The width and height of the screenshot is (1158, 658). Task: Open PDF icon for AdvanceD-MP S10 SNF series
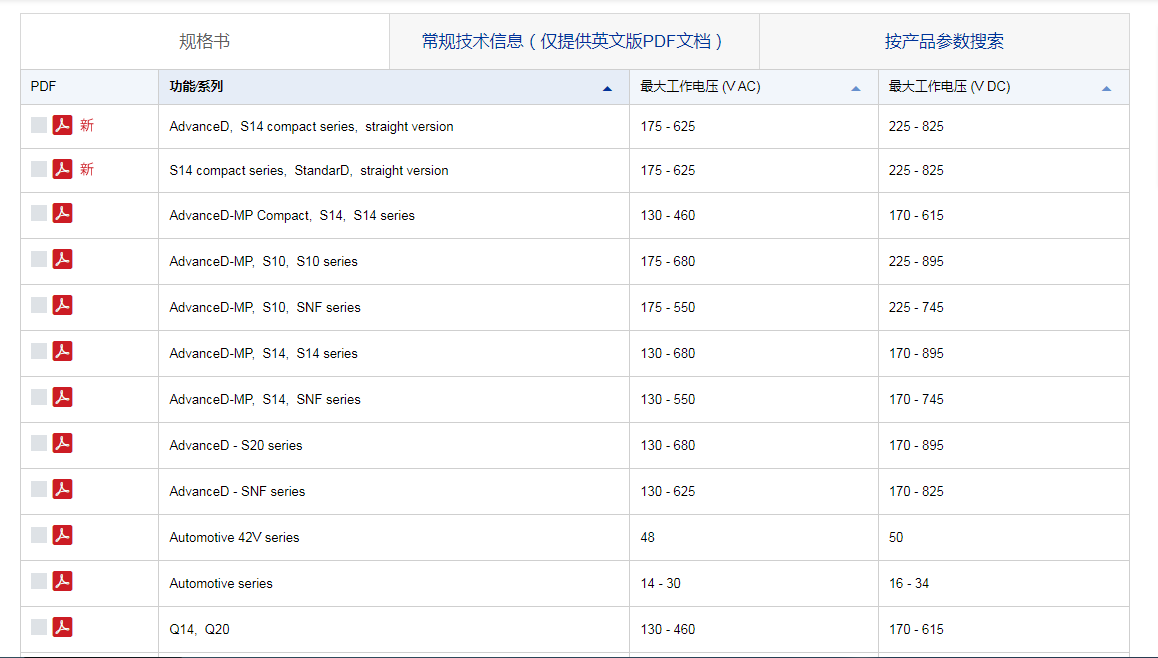[x=62, y=306]
